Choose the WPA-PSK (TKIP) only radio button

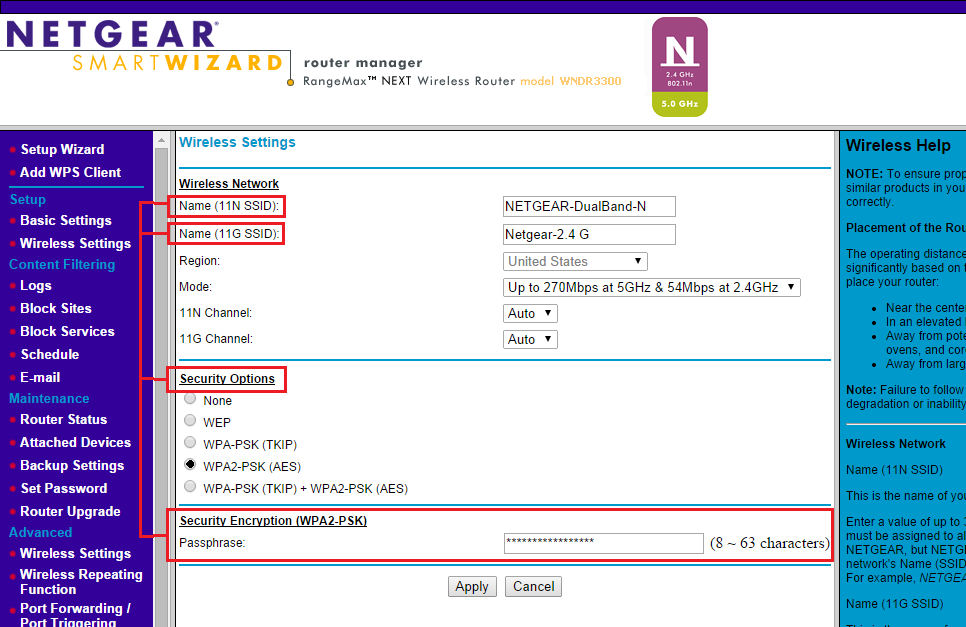(x=190, y=443)
